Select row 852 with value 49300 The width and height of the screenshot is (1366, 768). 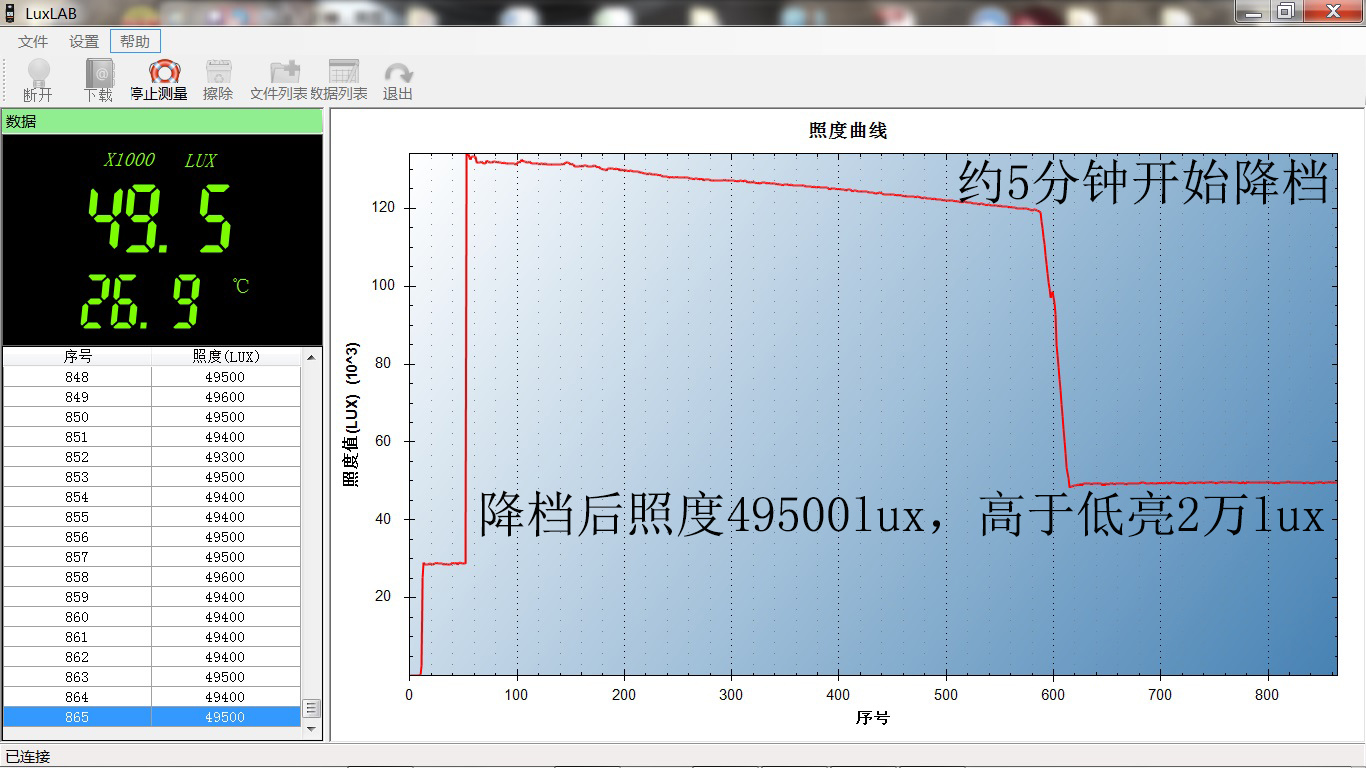click(x=152, y=457)
